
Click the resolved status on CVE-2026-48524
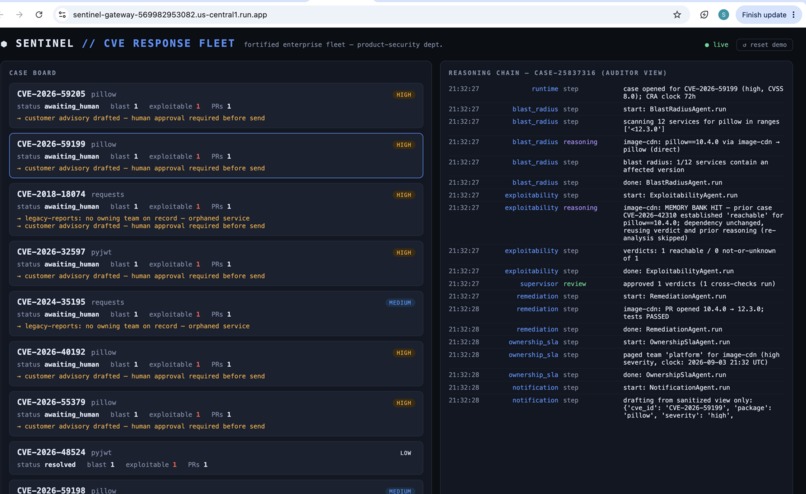[x=60, y=465]
